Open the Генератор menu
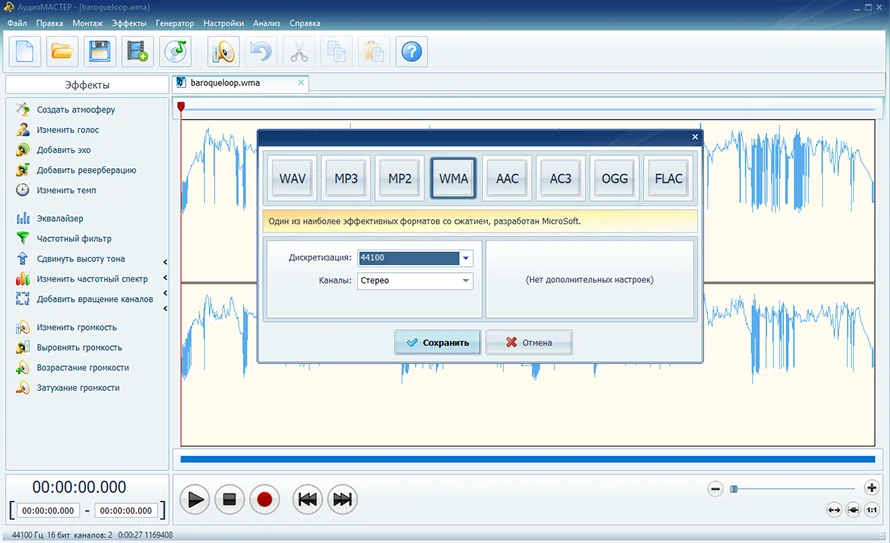 click(175, 23)
